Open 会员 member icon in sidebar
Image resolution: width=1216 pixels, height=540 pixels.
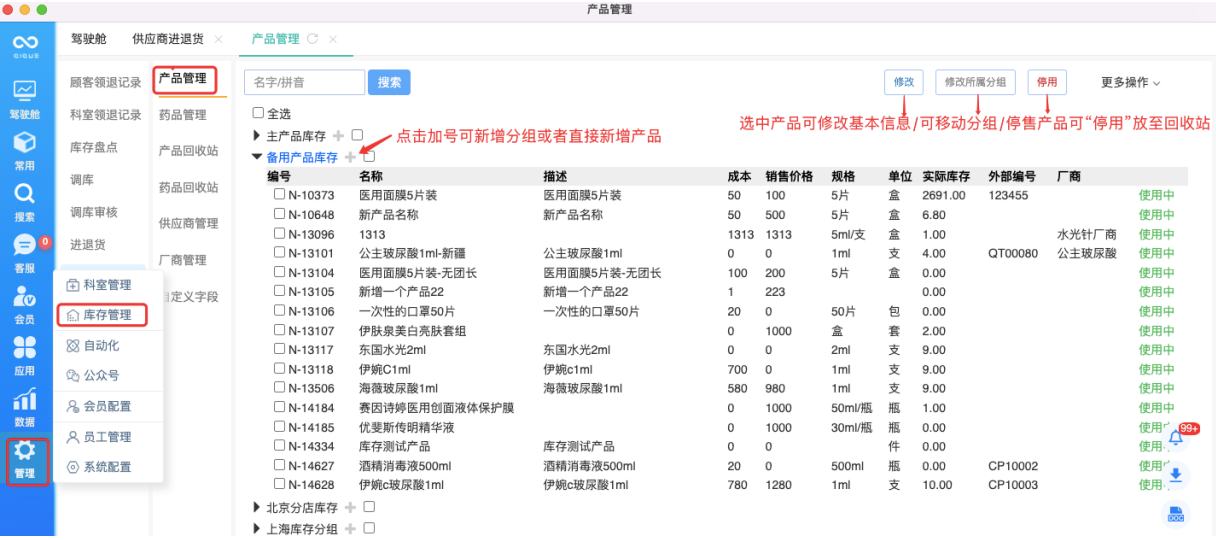(26, 296)
